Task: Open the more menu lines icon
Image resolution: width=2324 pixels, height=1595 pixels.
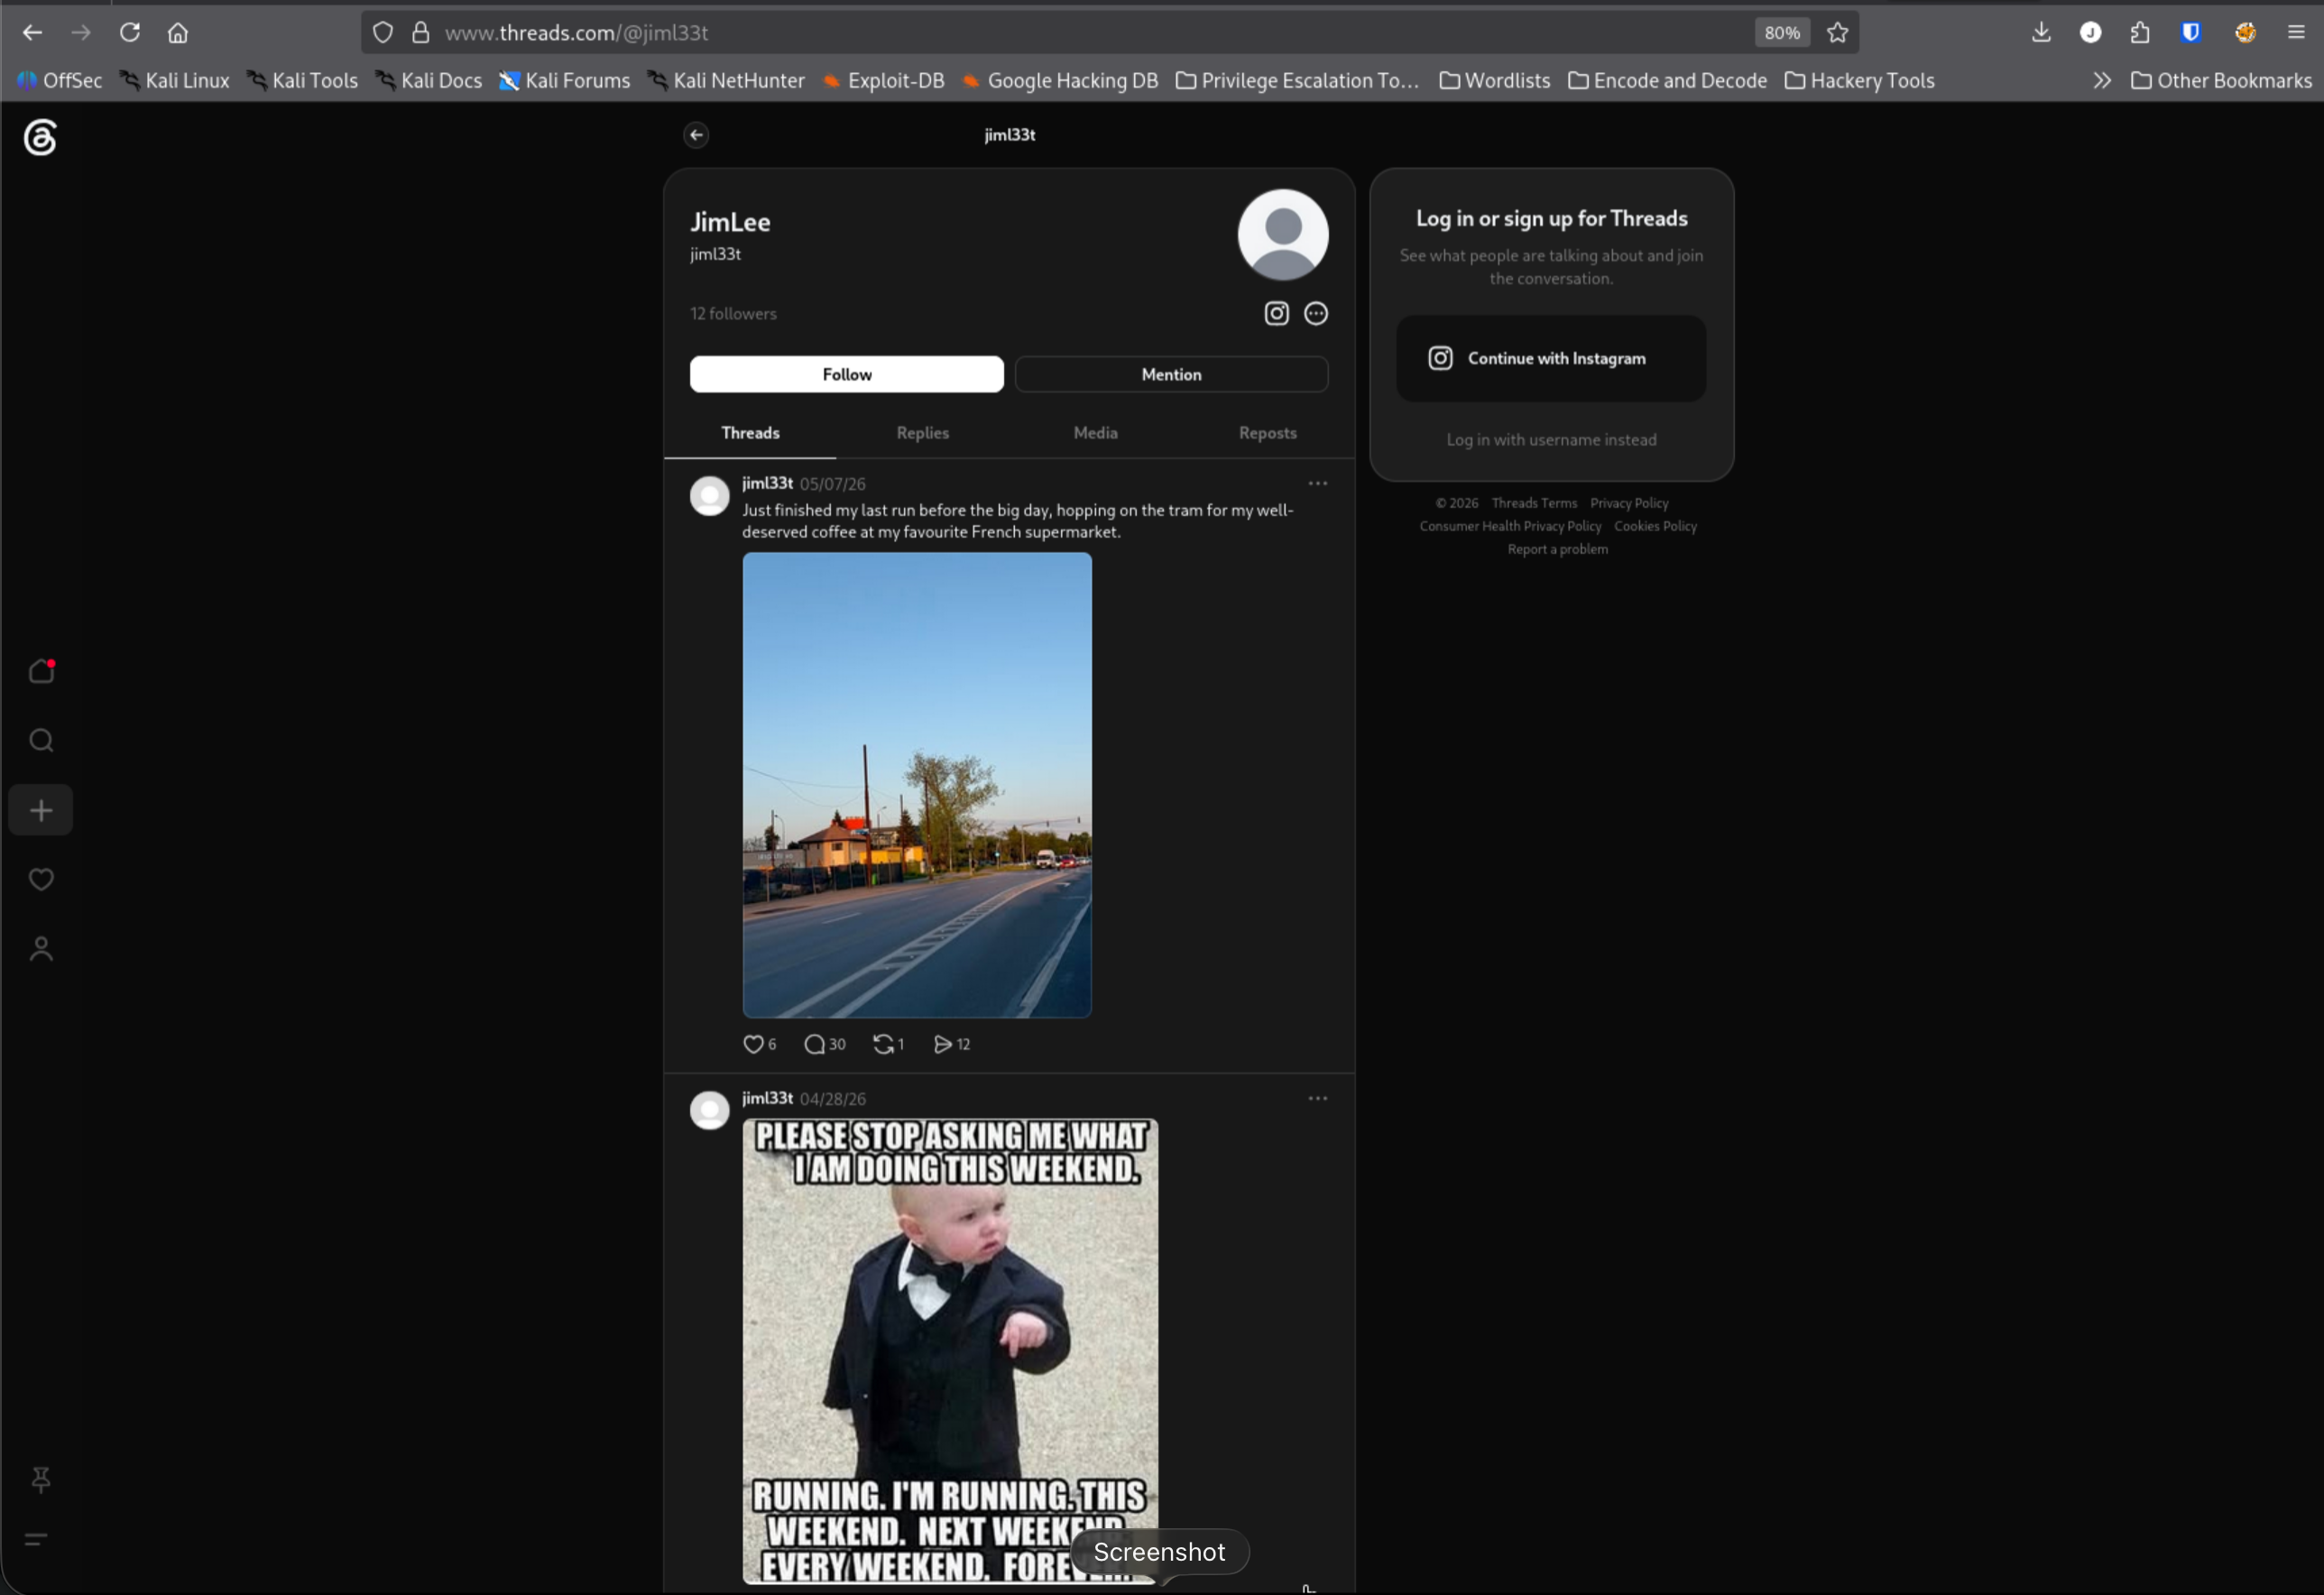Action: coord(36,1539)
